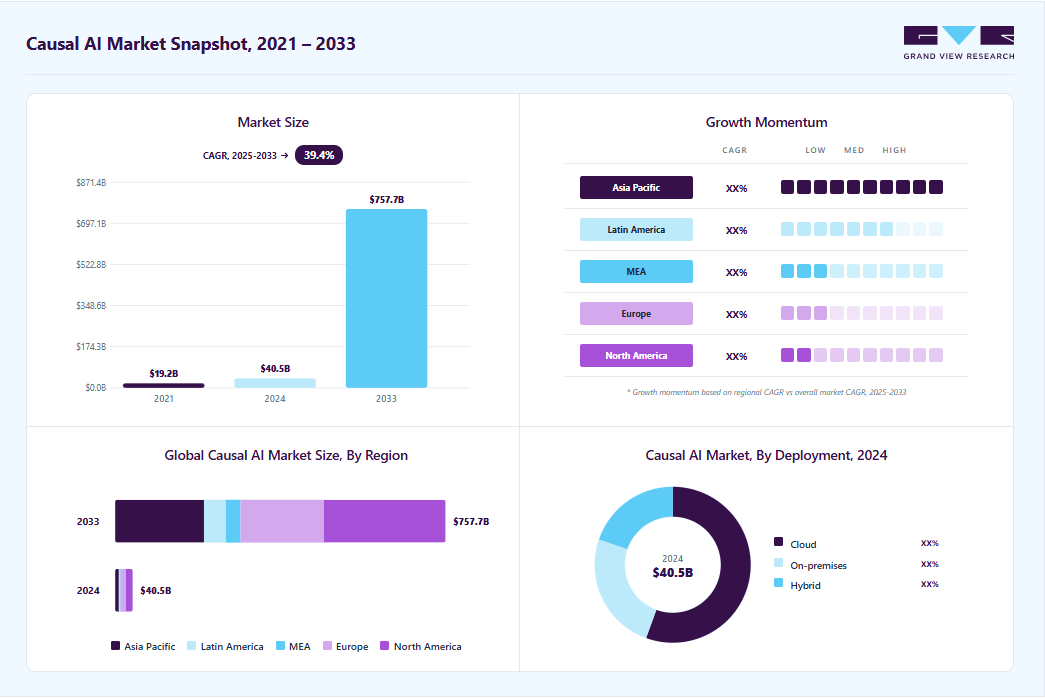
Task: Click the Europe momentum indicator squares
Action: pos(862,313)
